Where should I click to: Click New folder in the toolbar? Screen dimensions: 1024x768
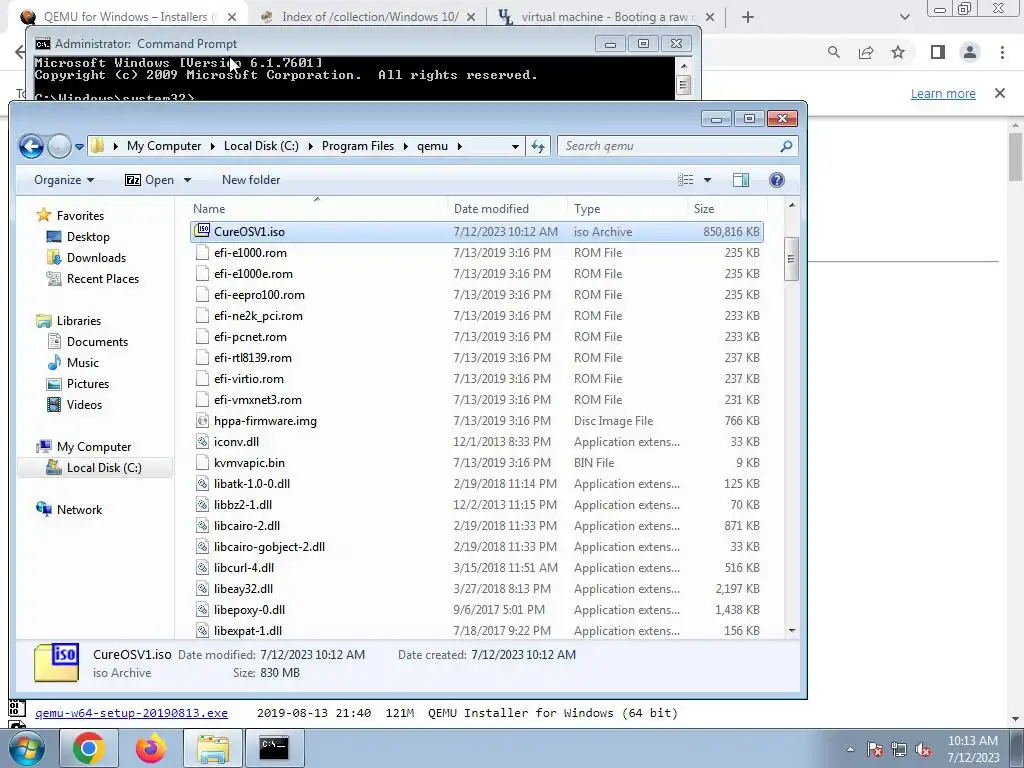251,180
